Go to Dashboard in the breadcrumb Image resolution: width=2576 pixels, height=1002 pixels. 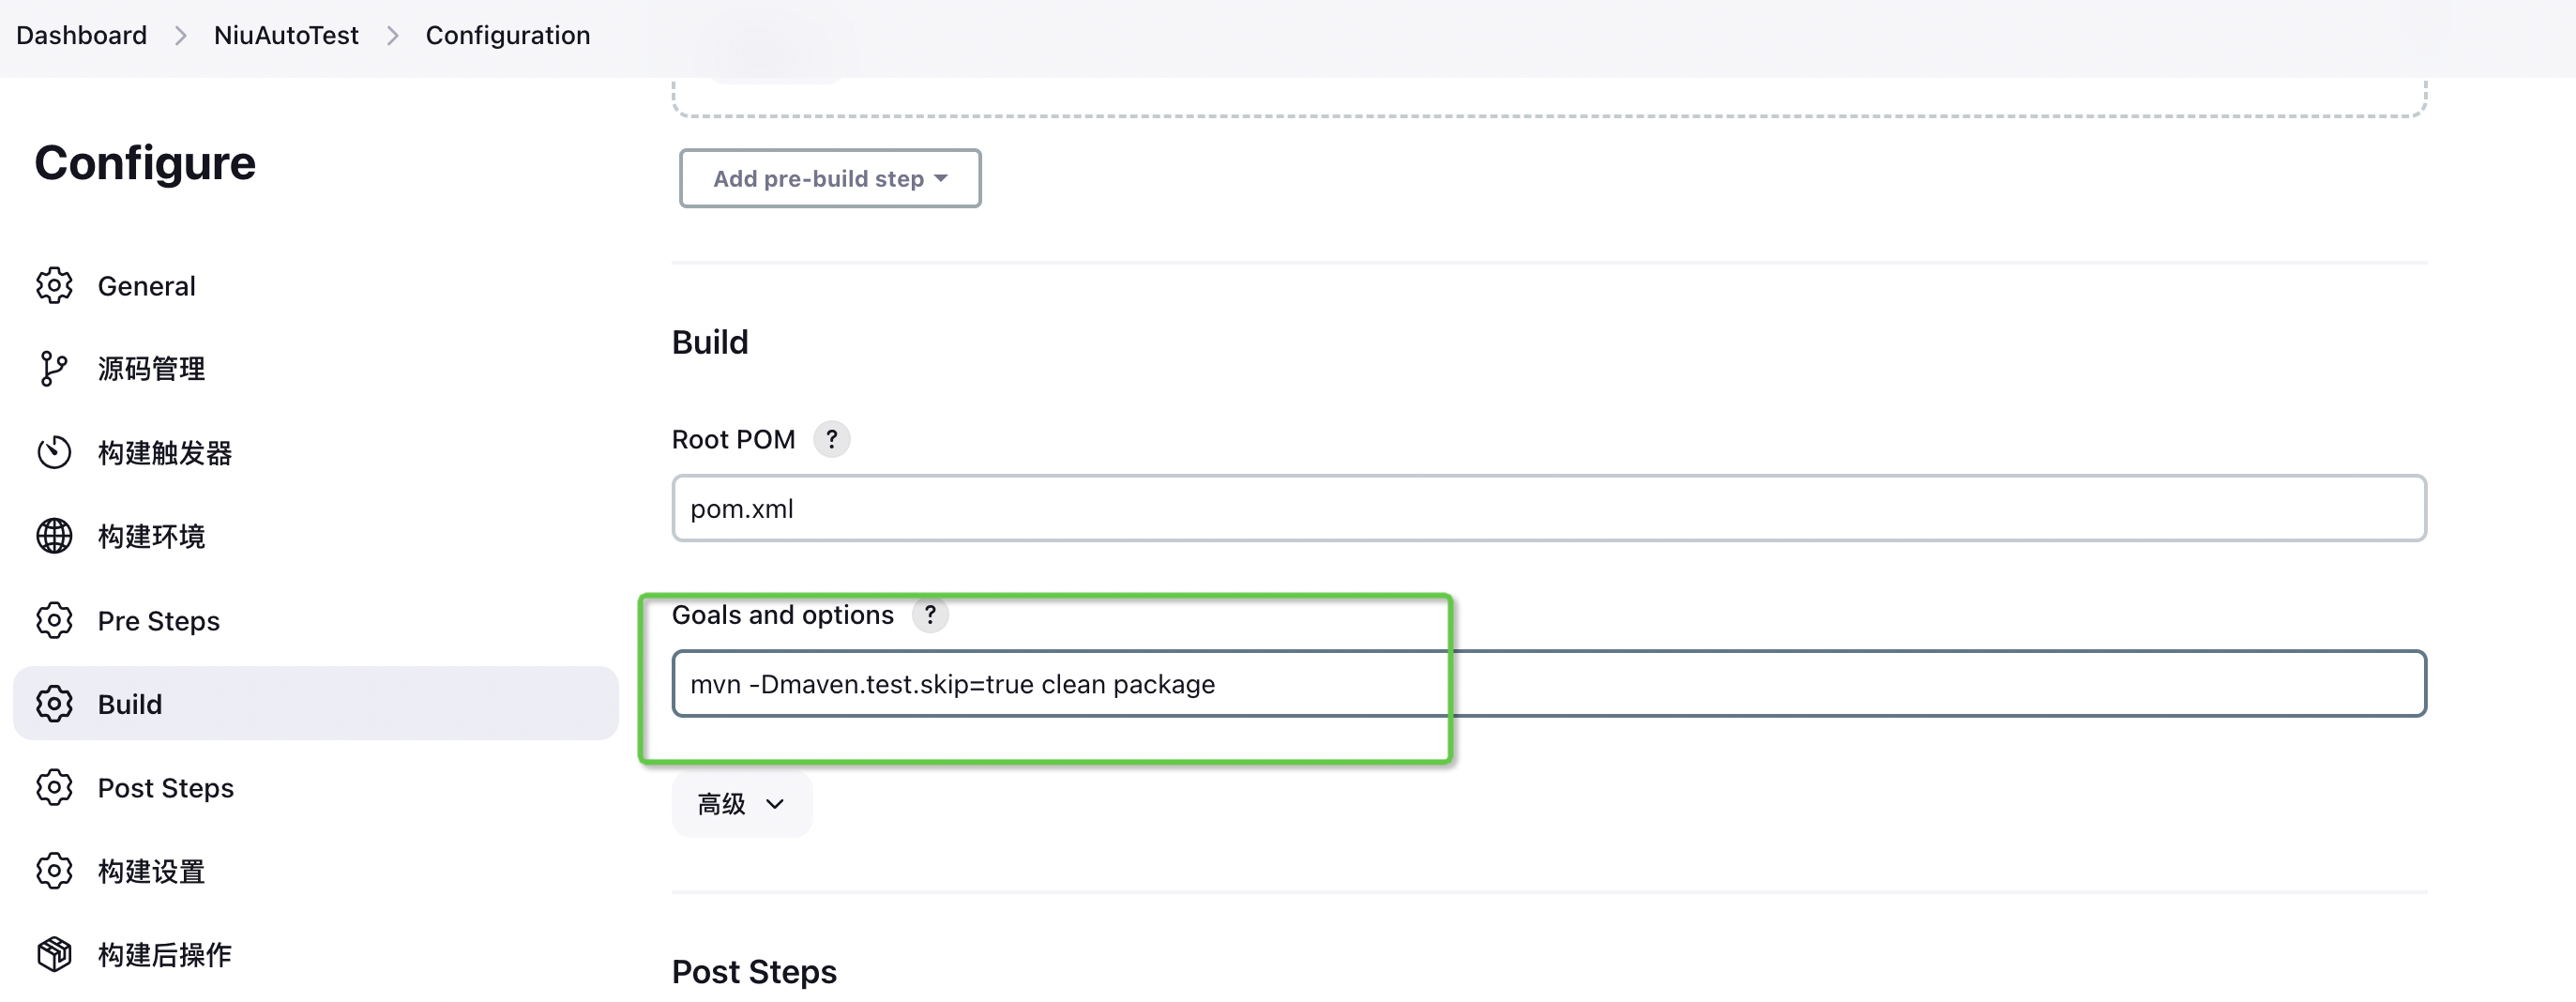pyautogui.click(x=81, y=36)
